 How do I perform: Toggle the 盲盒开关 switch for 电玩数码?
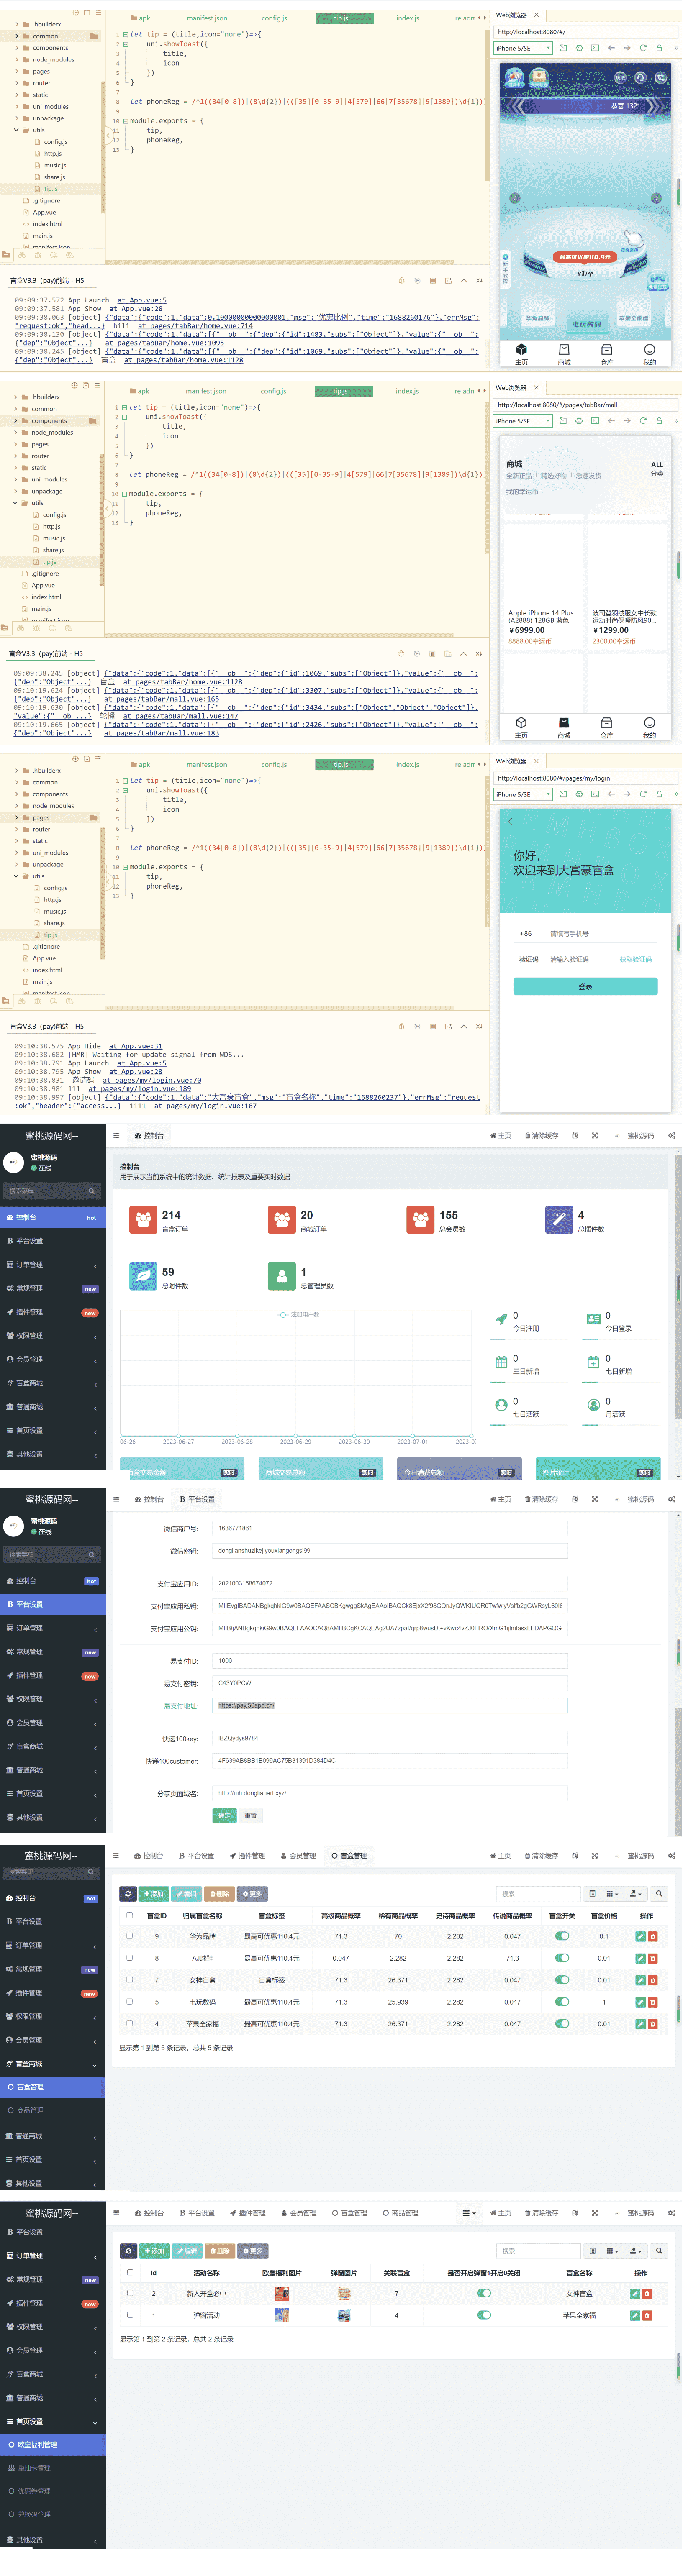562,2002
